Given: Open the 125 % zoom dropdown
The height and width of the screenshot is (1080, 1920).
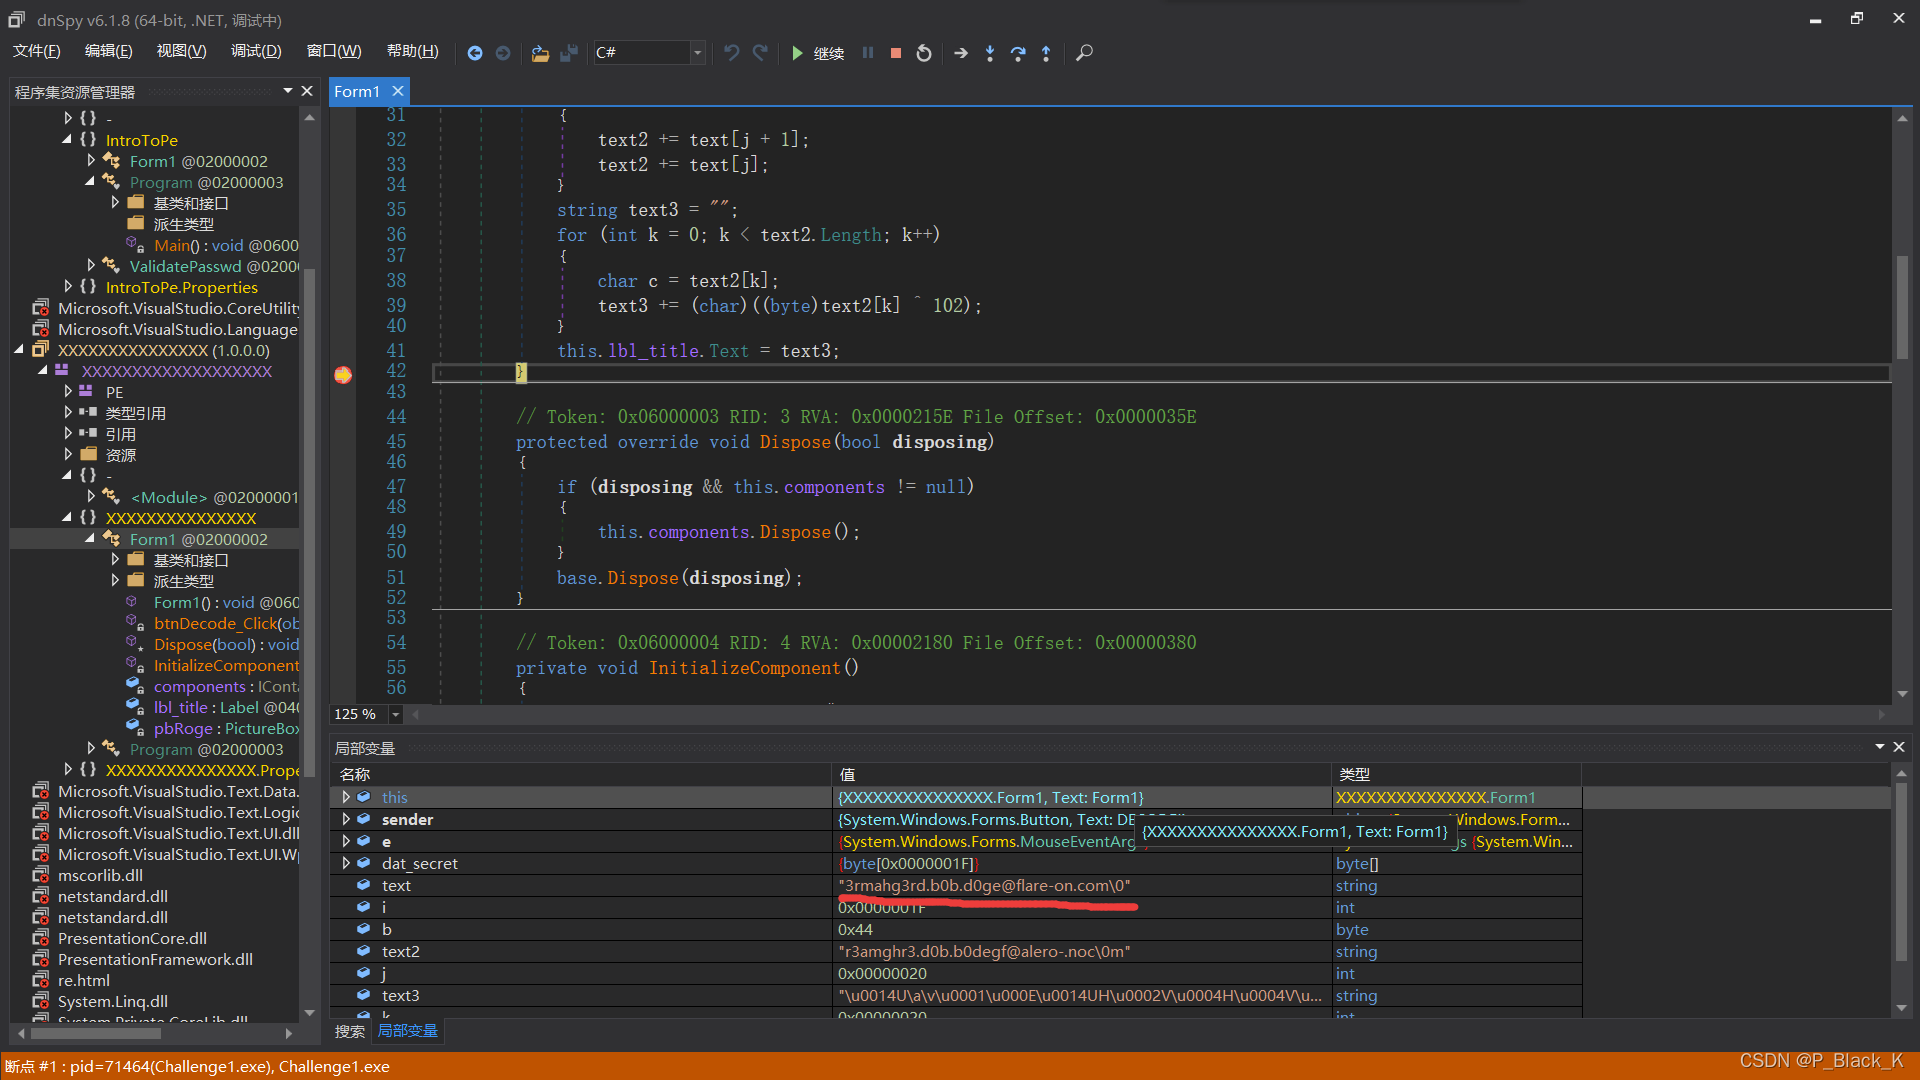Looking at the screenshot, I should pyautogui.click(x=396, y=714).
